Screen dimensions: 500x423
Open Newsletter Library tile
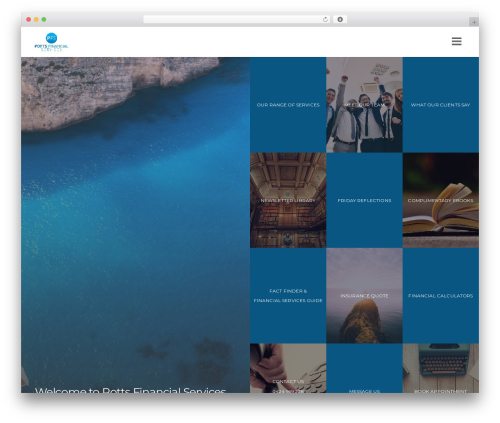click(x=288, y=200)
